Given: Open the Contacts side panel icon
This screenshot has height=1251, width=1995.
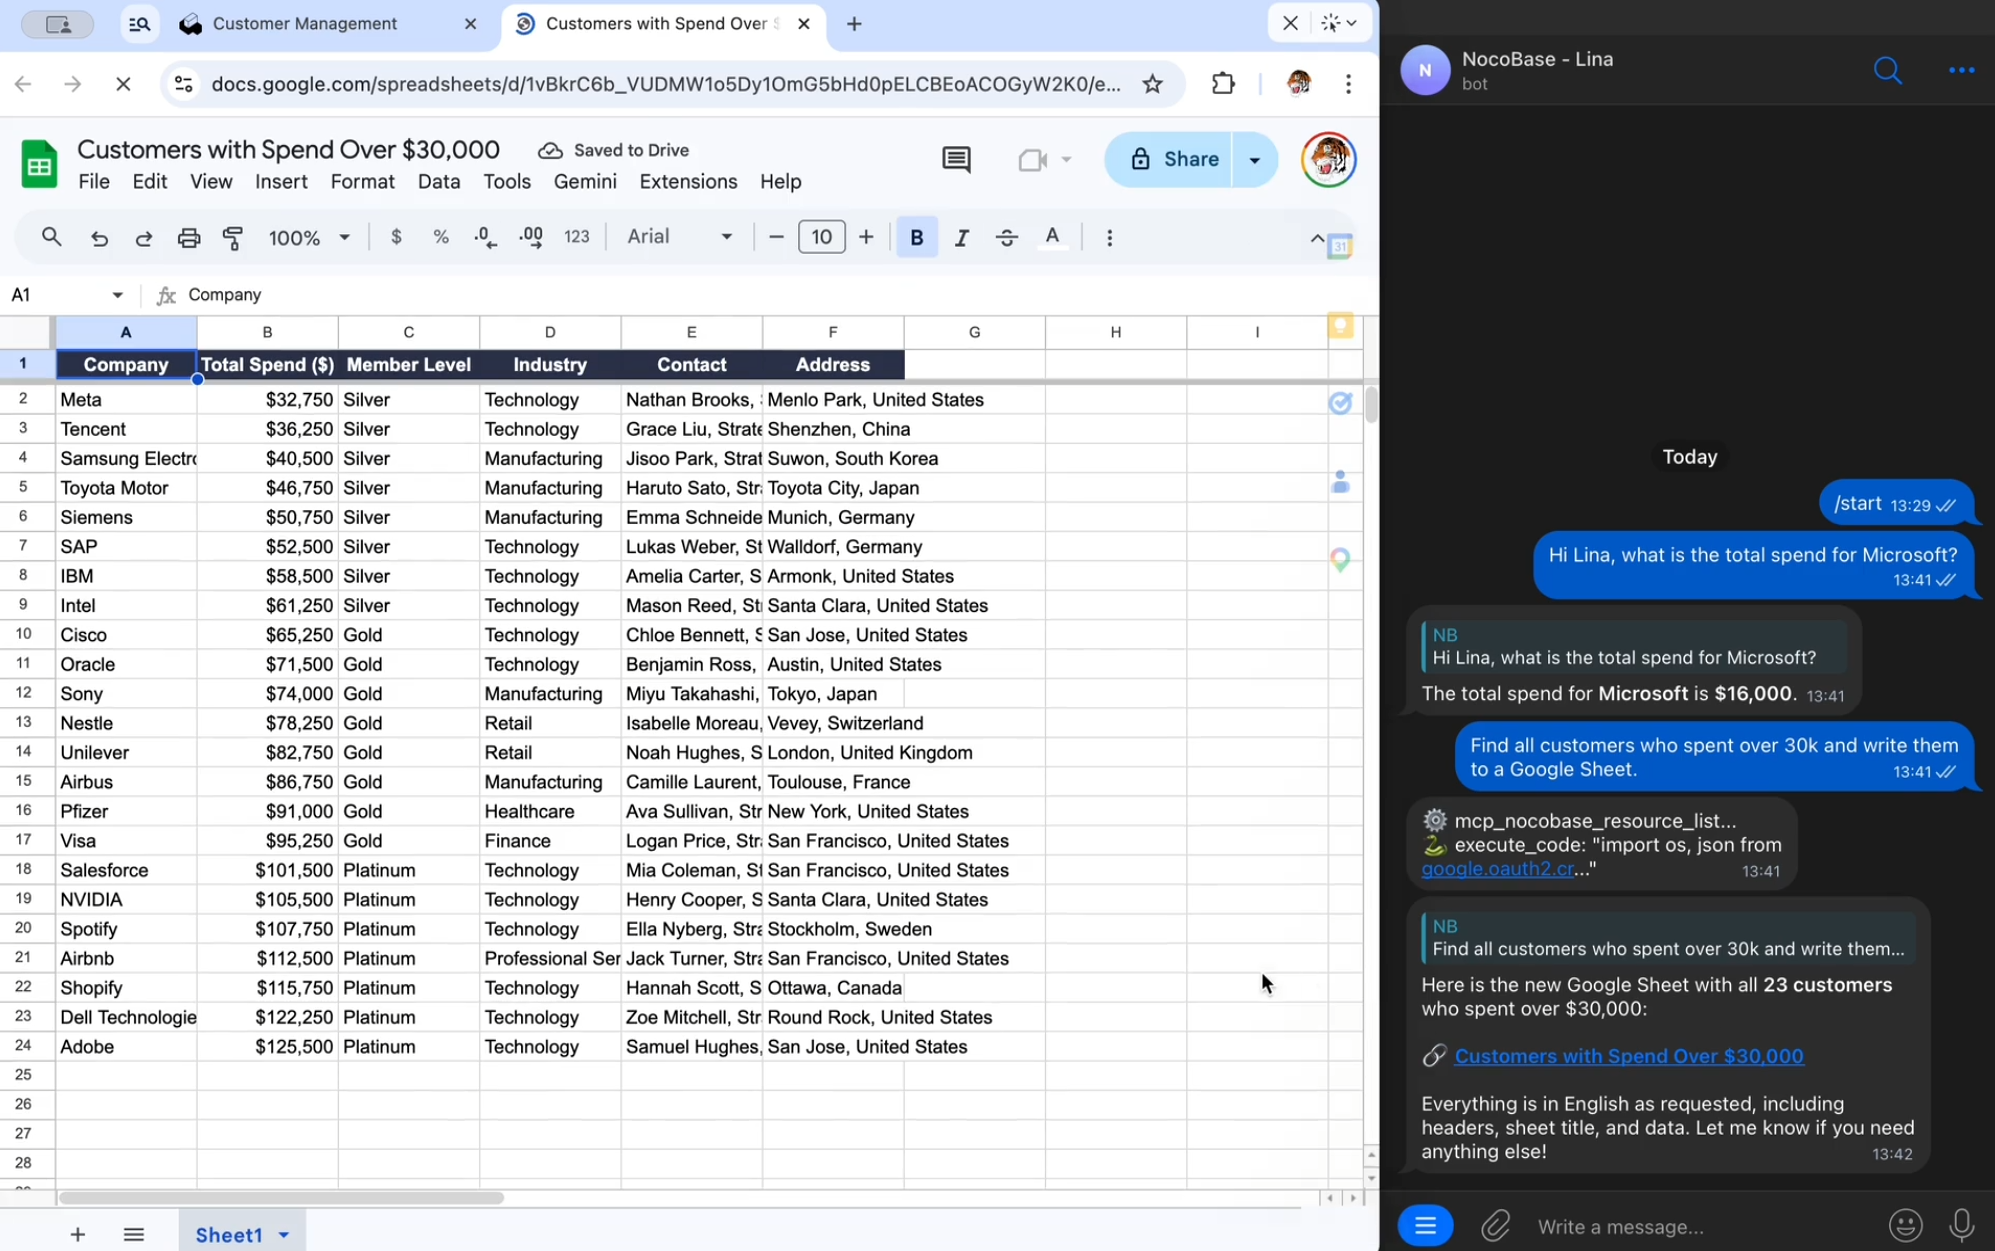Looking at the screenshot, I should [x=1340, y=482].
